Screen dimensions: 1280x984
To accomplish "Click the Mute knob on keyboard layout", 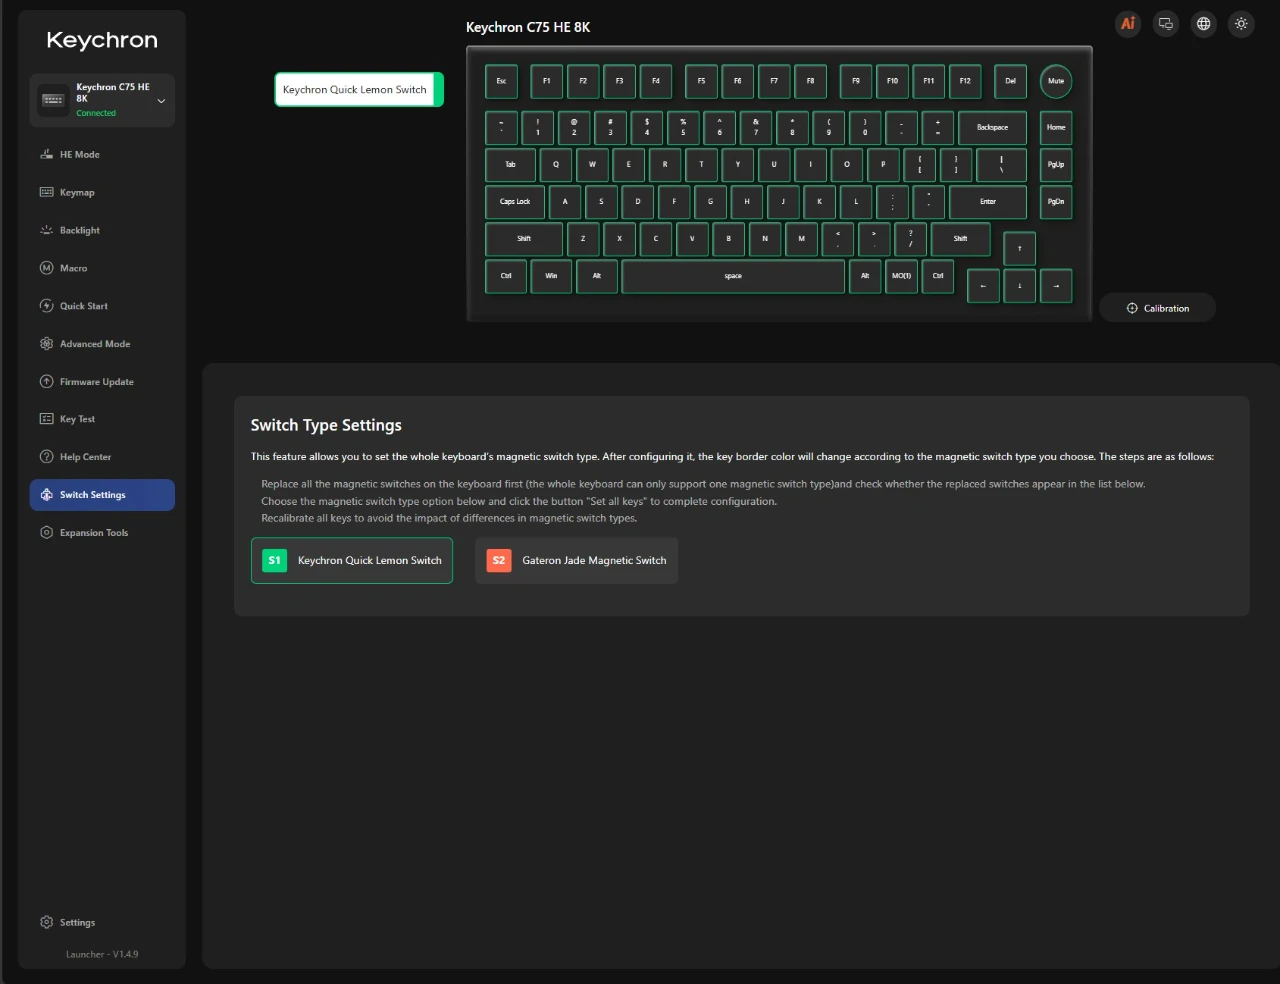I will pos(1056,81).
